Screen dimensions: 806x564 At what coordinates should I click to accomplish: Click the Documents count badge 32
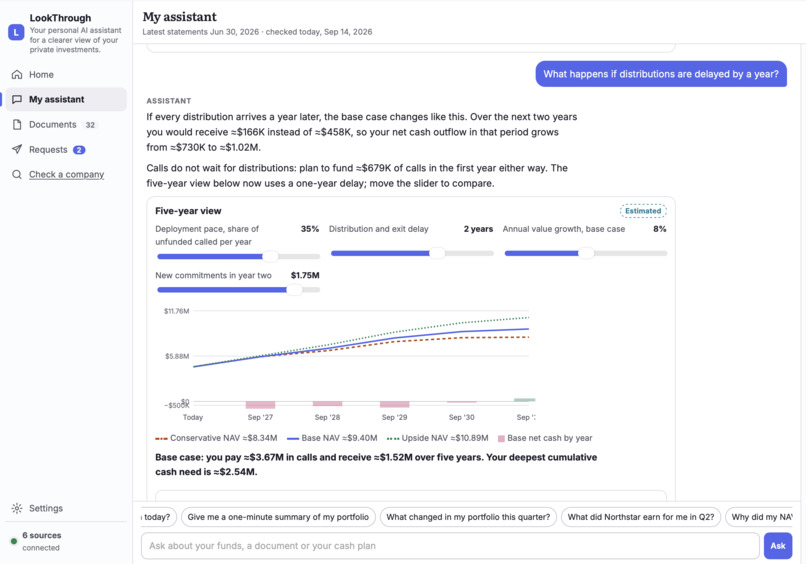90,125
